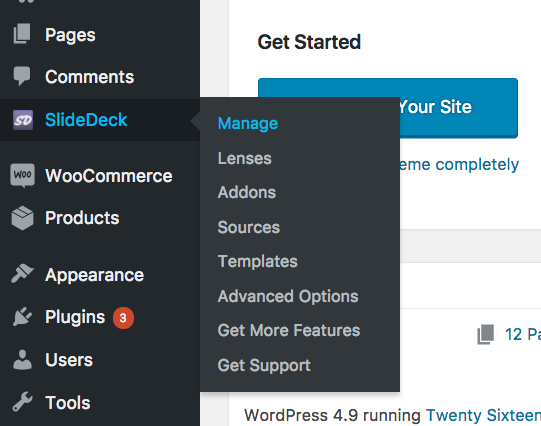Select Get More Features entry
This screenshot has height=426, width=541.
pos(289,330)
